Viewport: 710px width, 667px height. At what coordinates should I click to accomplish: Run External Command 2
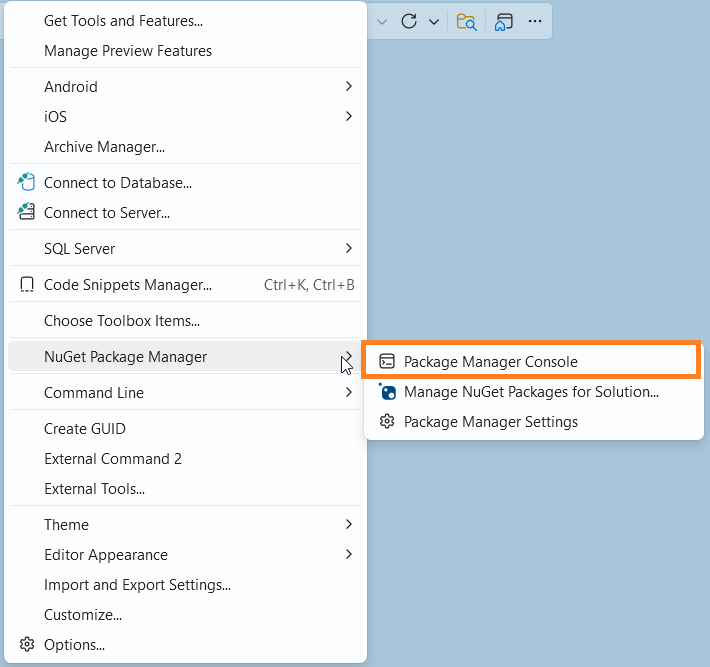[x=185, y=459]
